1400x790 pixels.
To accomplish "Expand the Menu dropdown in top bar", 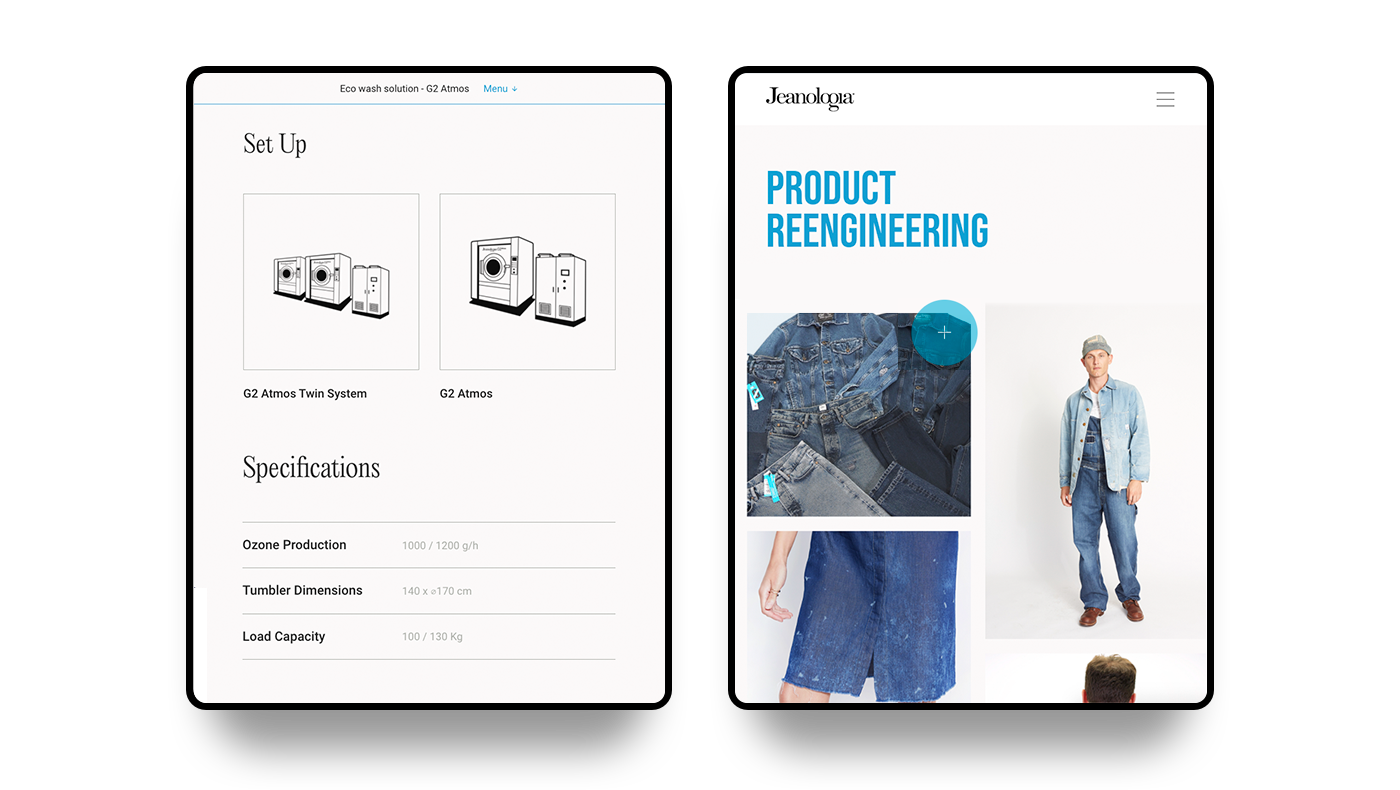I will tap(500, 89).
